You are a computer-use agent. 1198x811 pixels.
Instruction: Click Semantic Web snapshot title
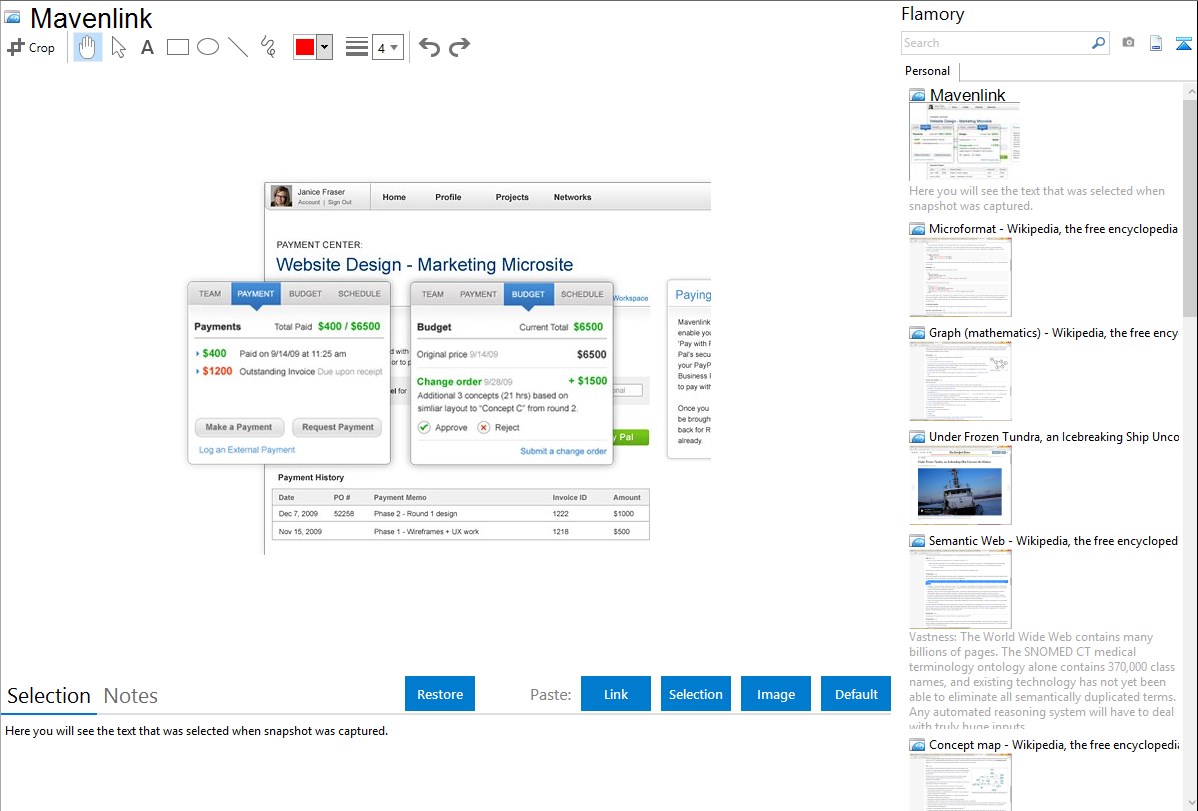point(1053,540)
